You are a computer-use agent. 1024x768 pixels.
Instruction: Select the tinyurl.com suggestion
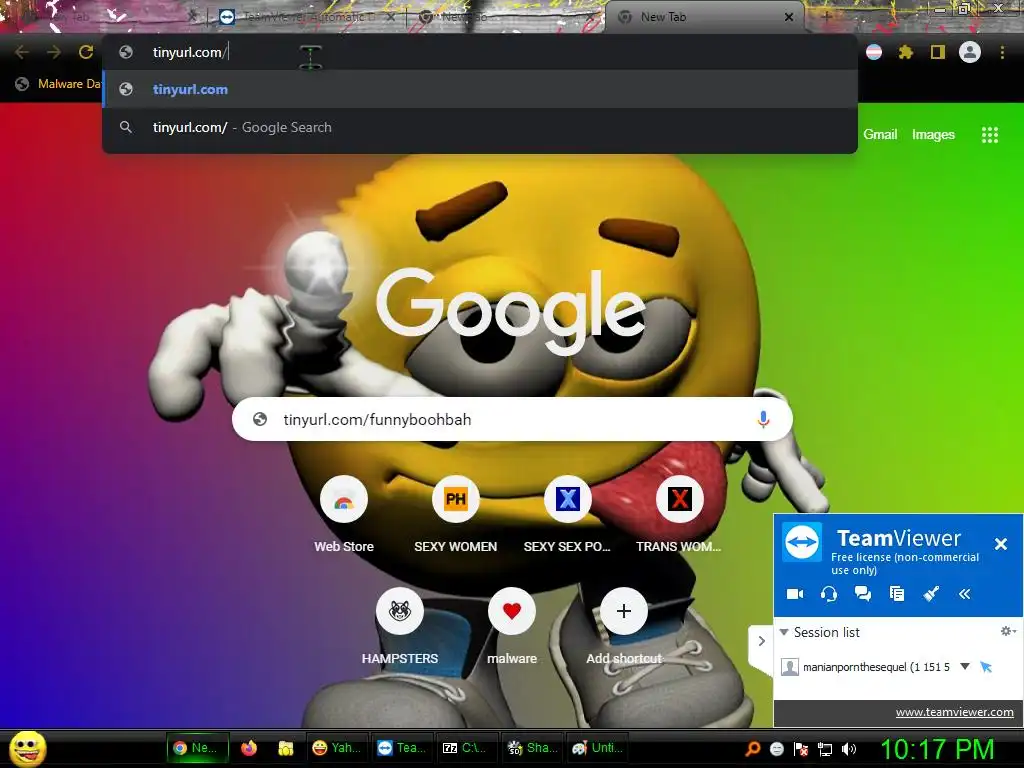tap(480, 89)
